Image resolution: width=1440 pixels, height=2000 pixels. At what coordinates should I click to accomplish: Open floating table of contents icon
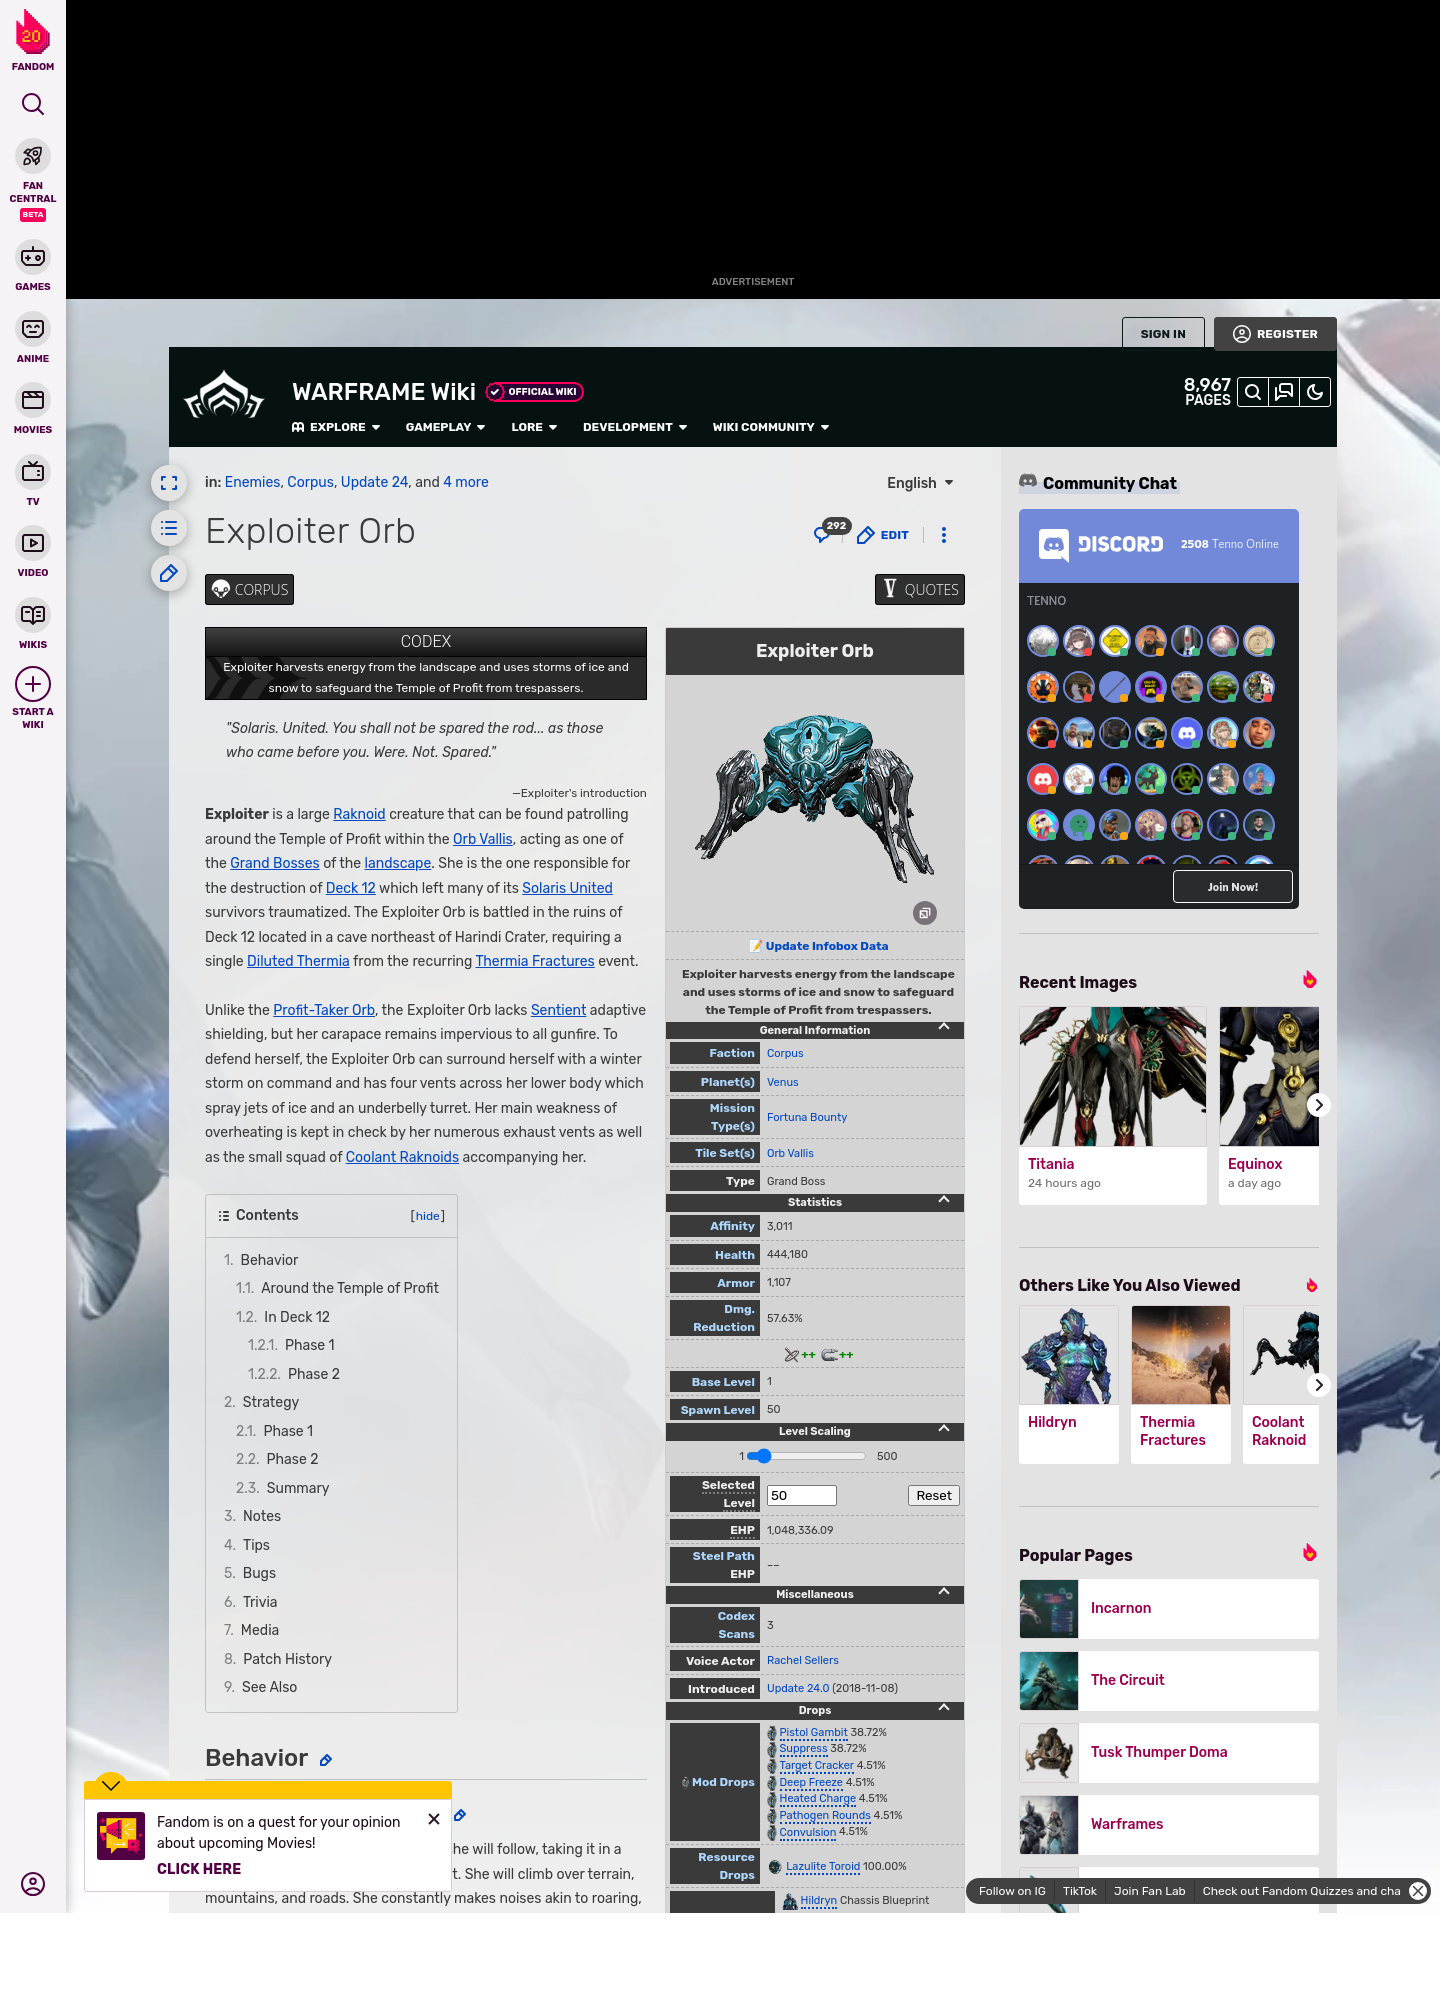click(169, 528)
